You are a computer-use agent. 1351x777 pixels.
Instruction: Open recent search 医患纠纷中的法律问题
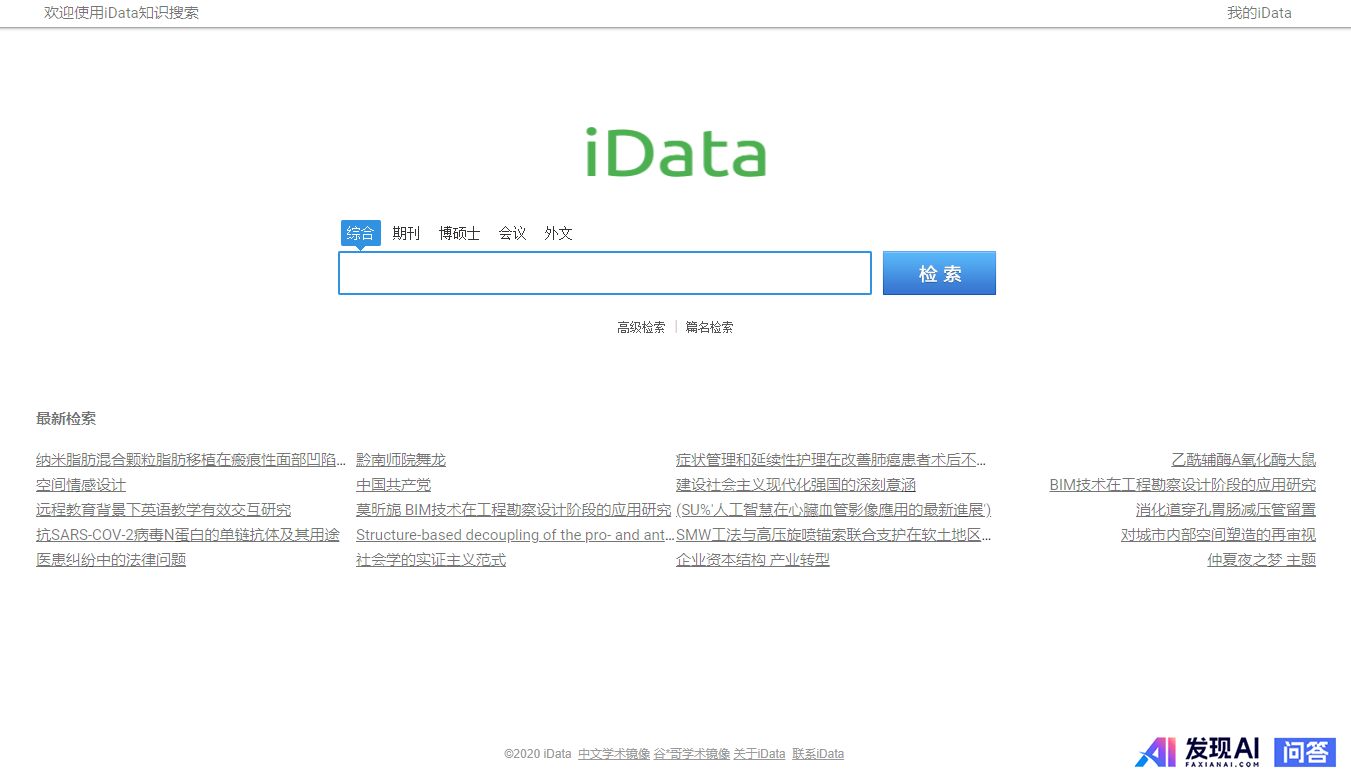(111, 560)
